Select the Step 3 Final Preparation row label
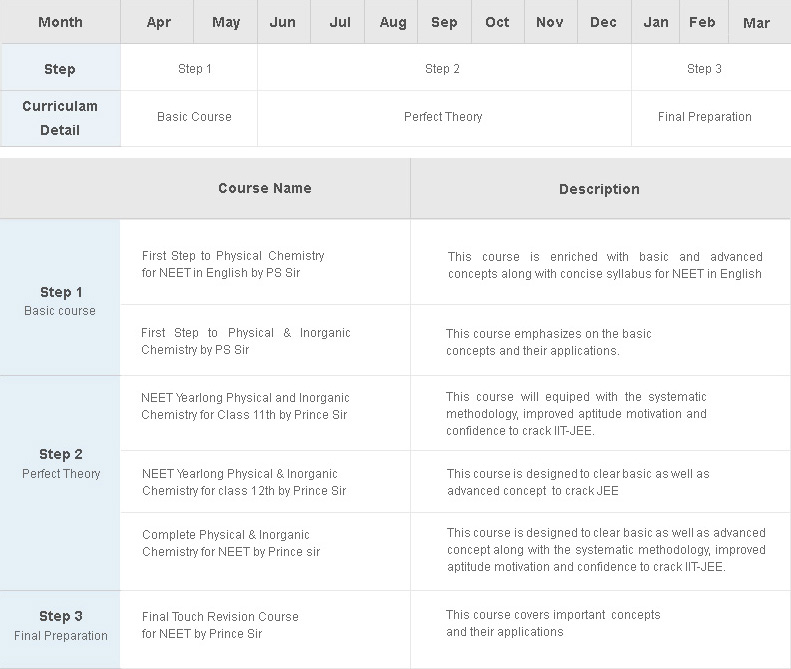This screenshot has height=669, width=791. [61, 625]
